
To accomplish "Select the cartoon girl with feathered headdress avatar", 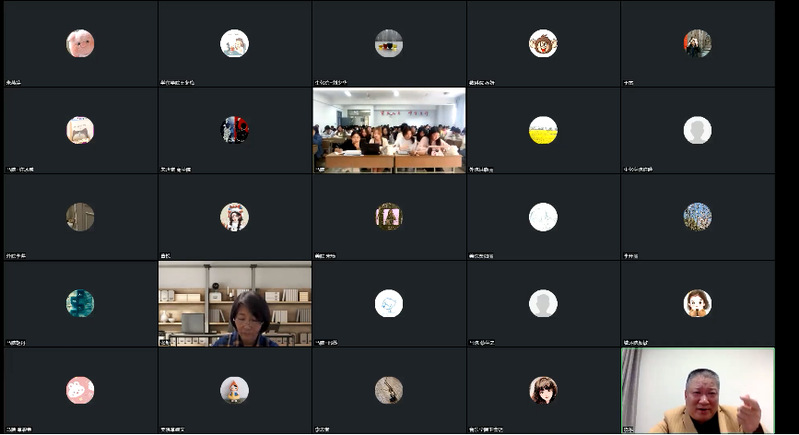I will coord(234,217).
